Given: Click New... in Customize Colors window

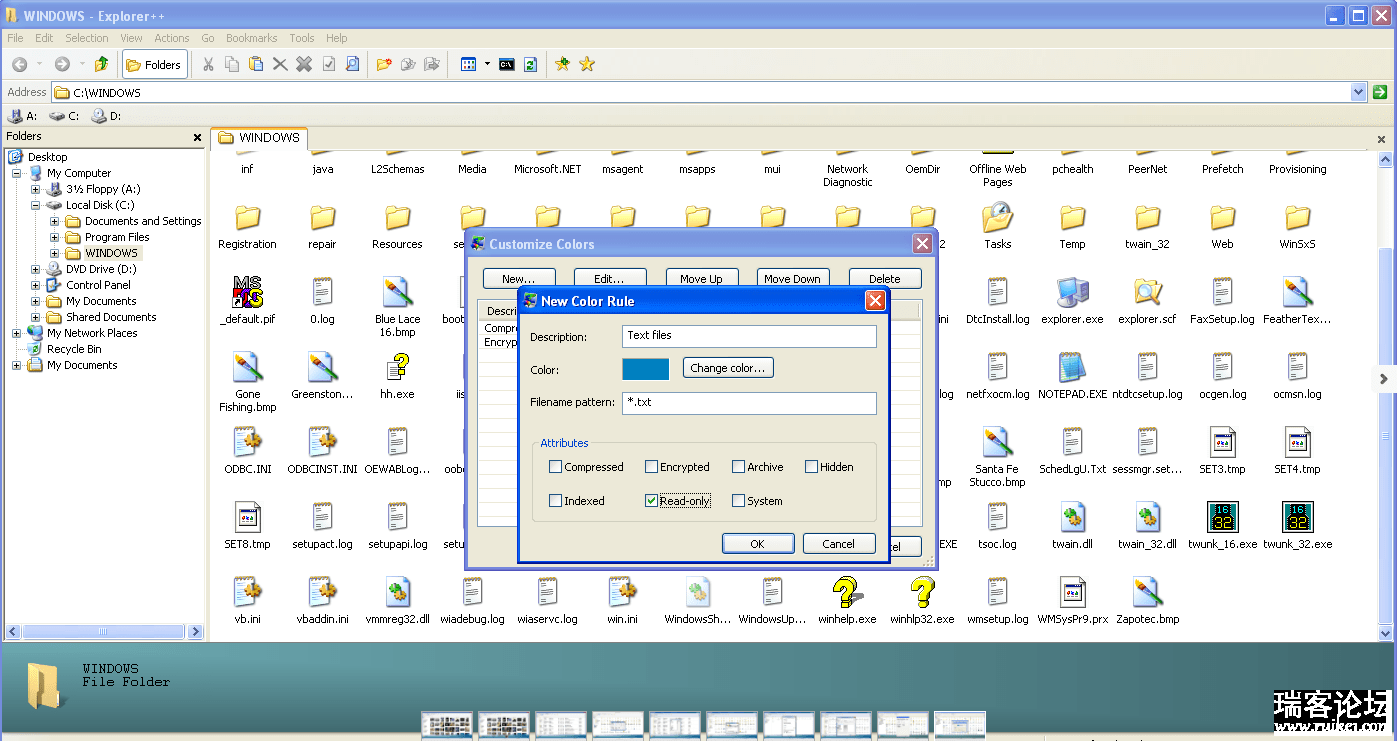Looking at the screenshot, I should pyautogui.click(x=519, y=279).
